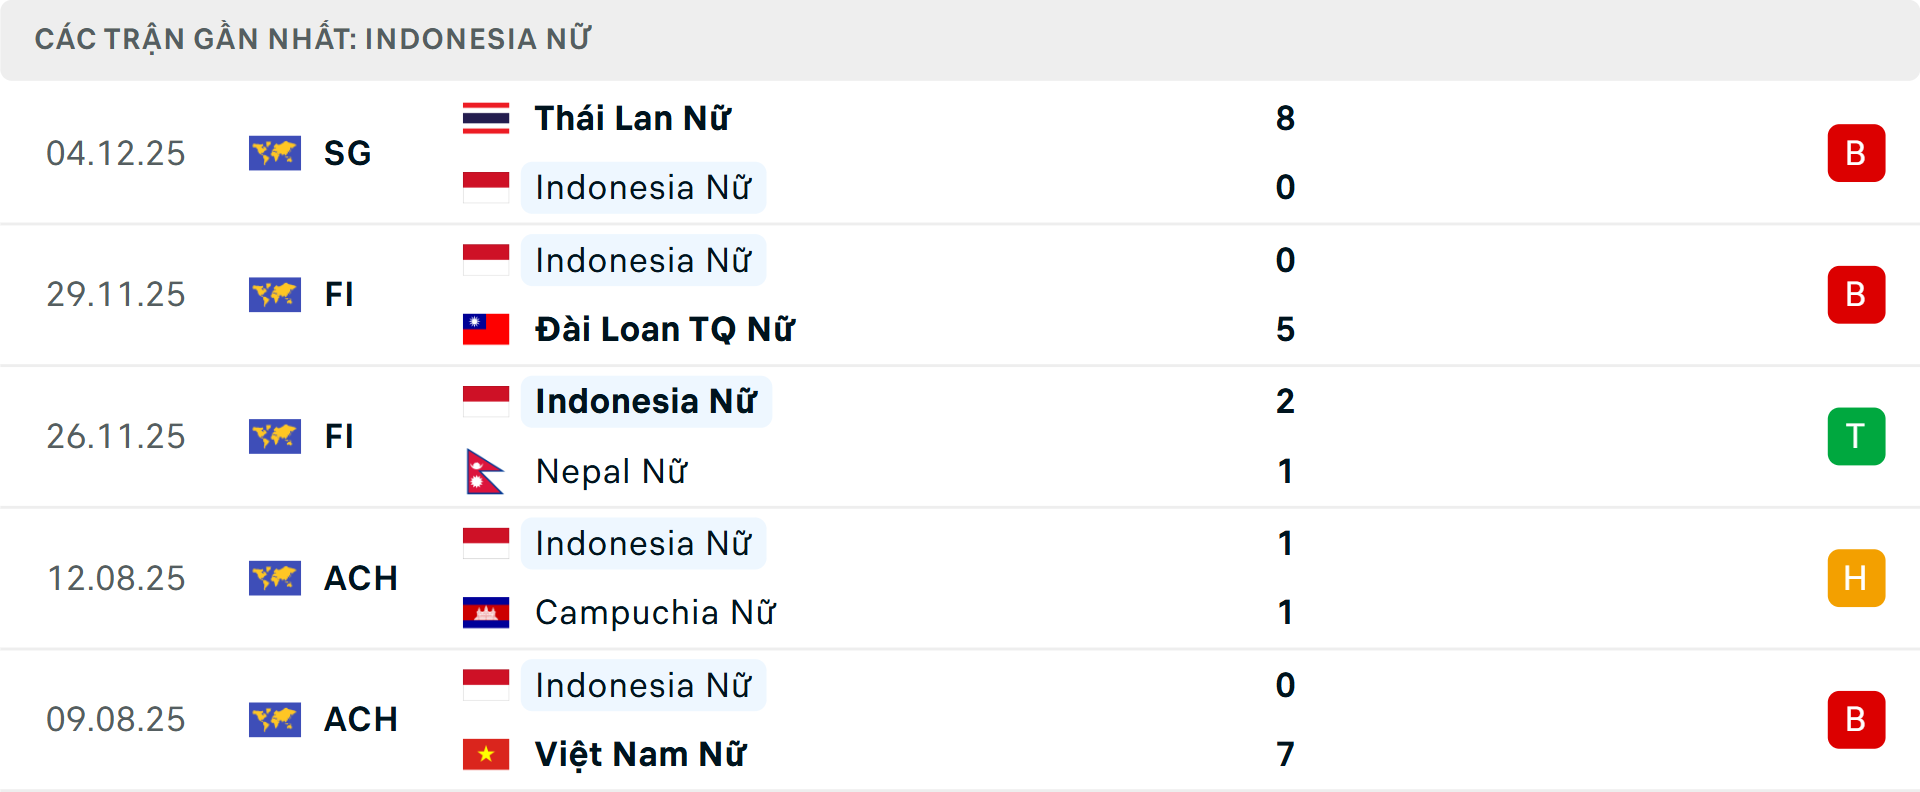Click the Đài Loan TQ Nữ flag icon
This screenshot has height=792, width=1920.
485,329
